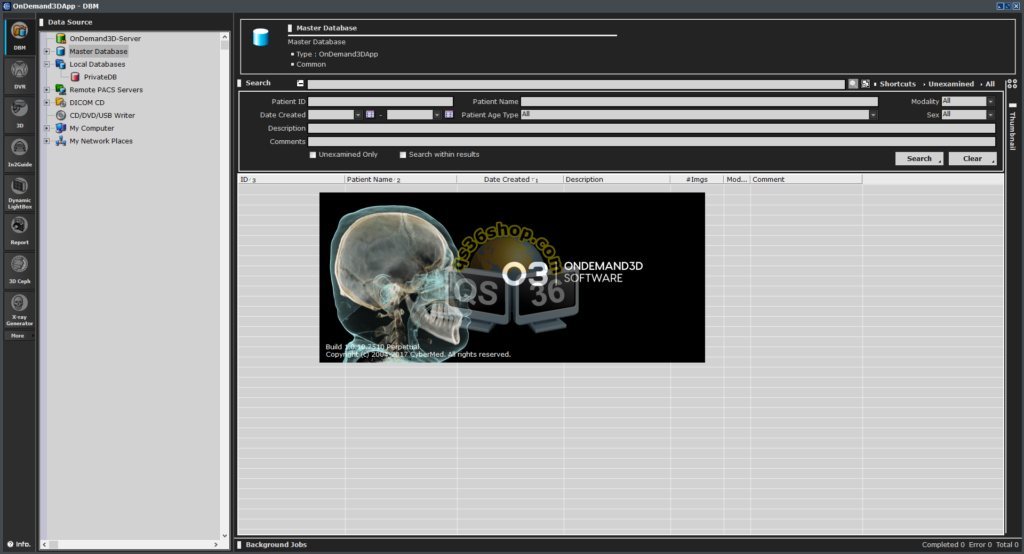Viewport: 1024px width, 554px height.
Task: Expand the Remote PACS Servers node
Action: click(47, 90)
